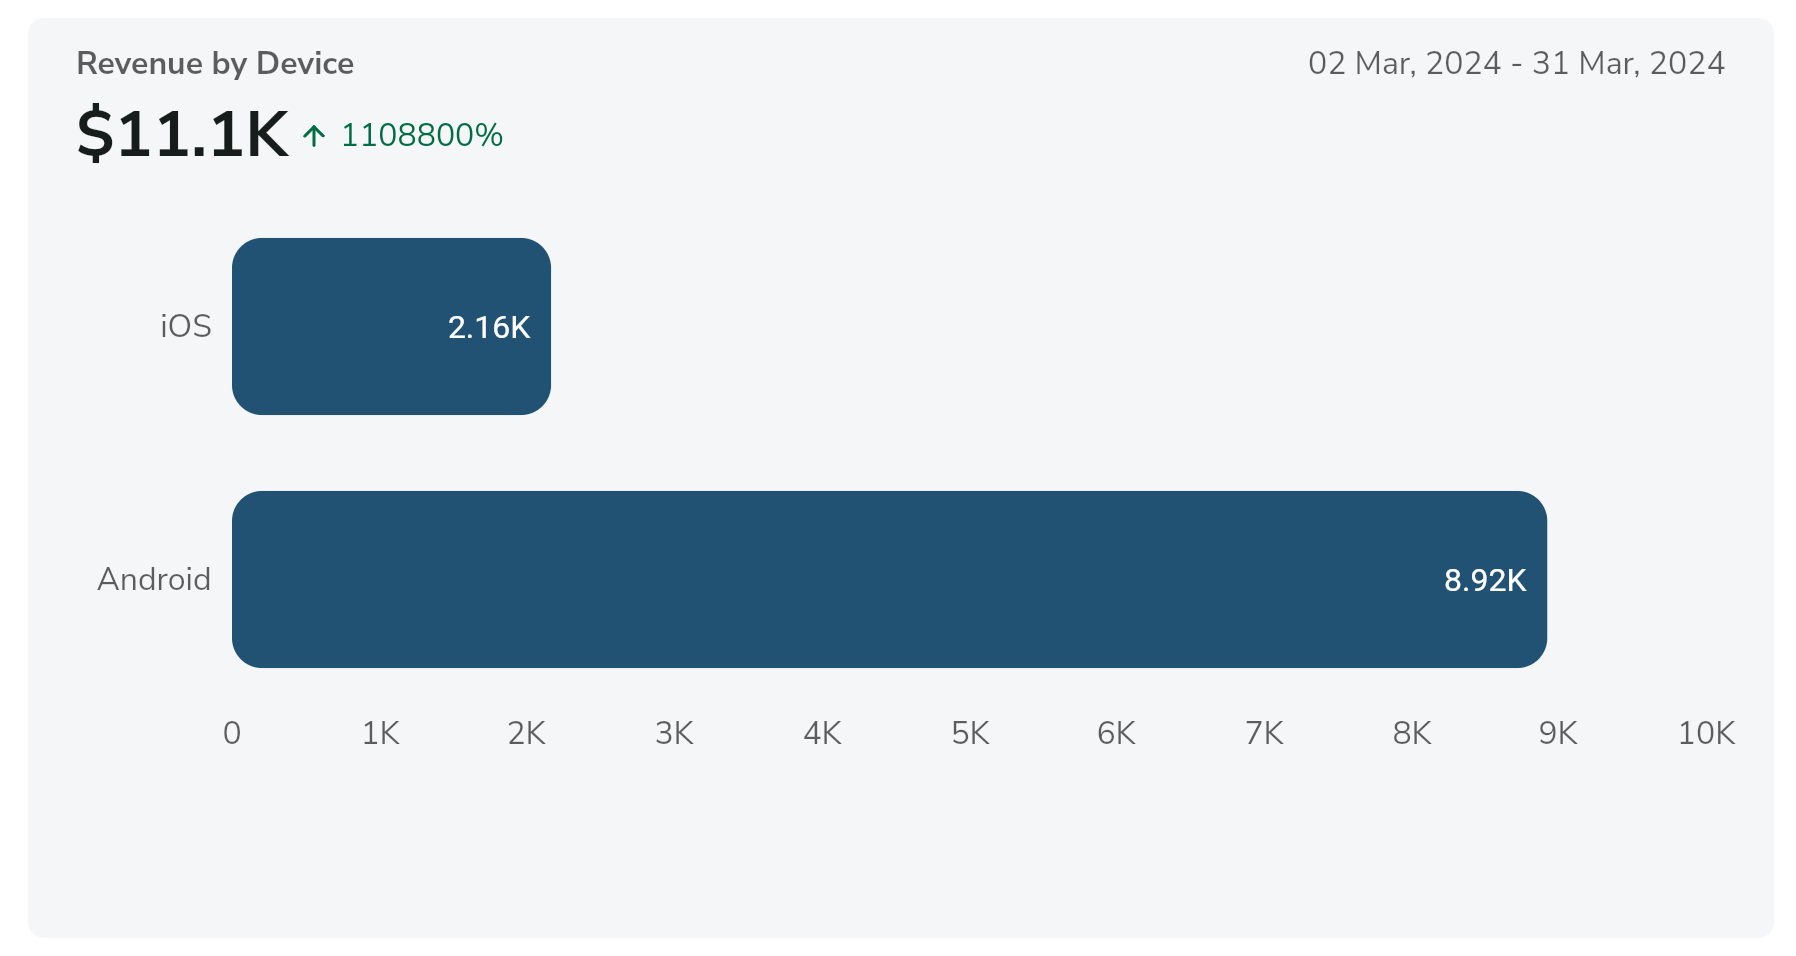Click the Android category label
This screenshot has width=1796, height=956.
(x=154, y=579)
